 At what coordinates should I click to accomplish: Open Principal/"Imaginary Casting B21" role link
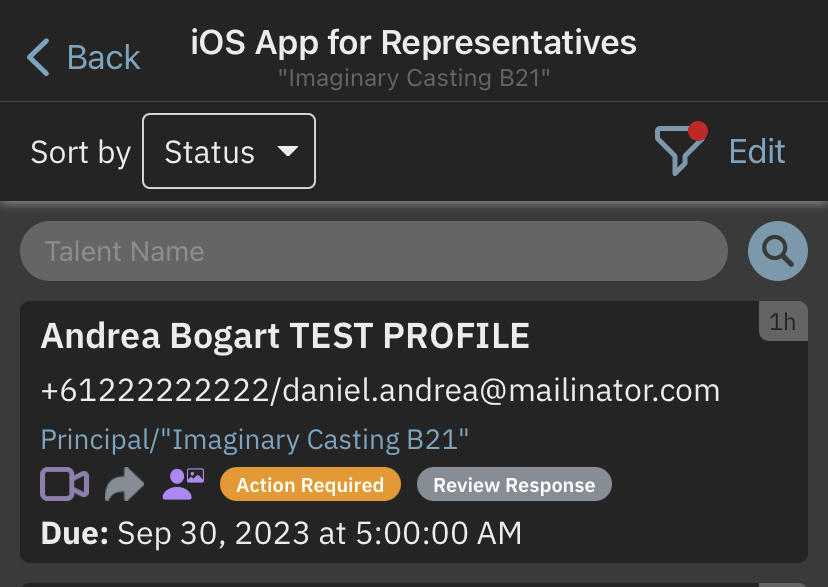point(255,439)
